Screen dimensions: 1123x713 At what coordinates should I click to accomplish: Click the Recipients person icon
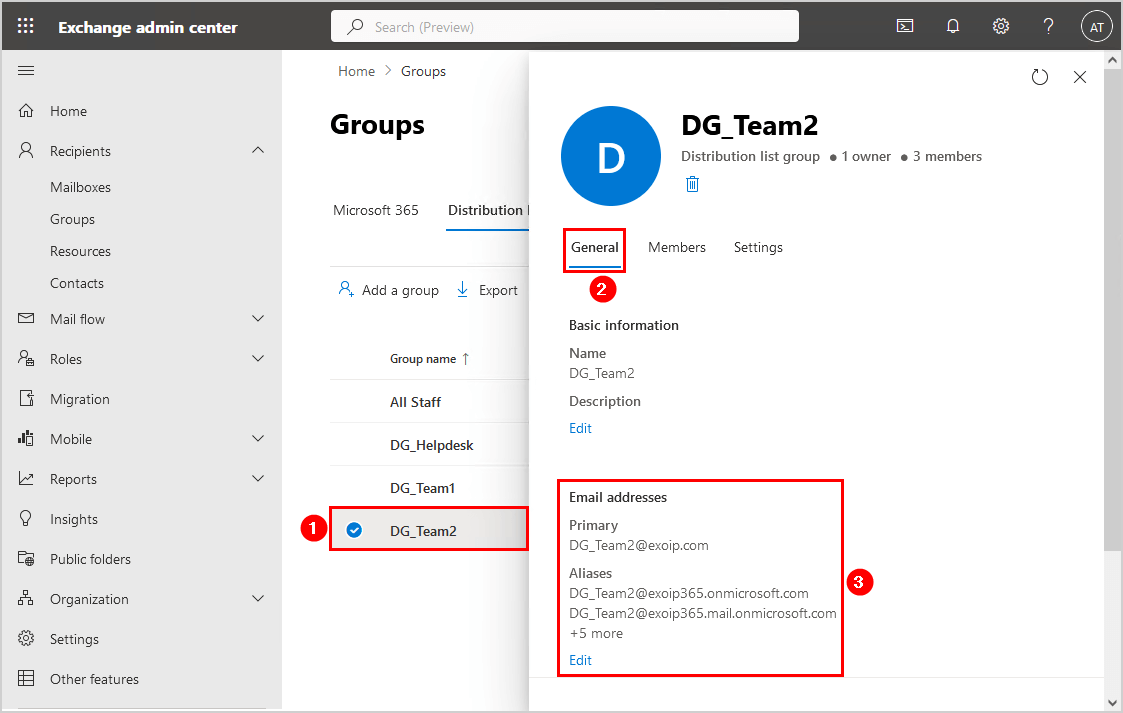pyautogui.click(x=26, y=150)
